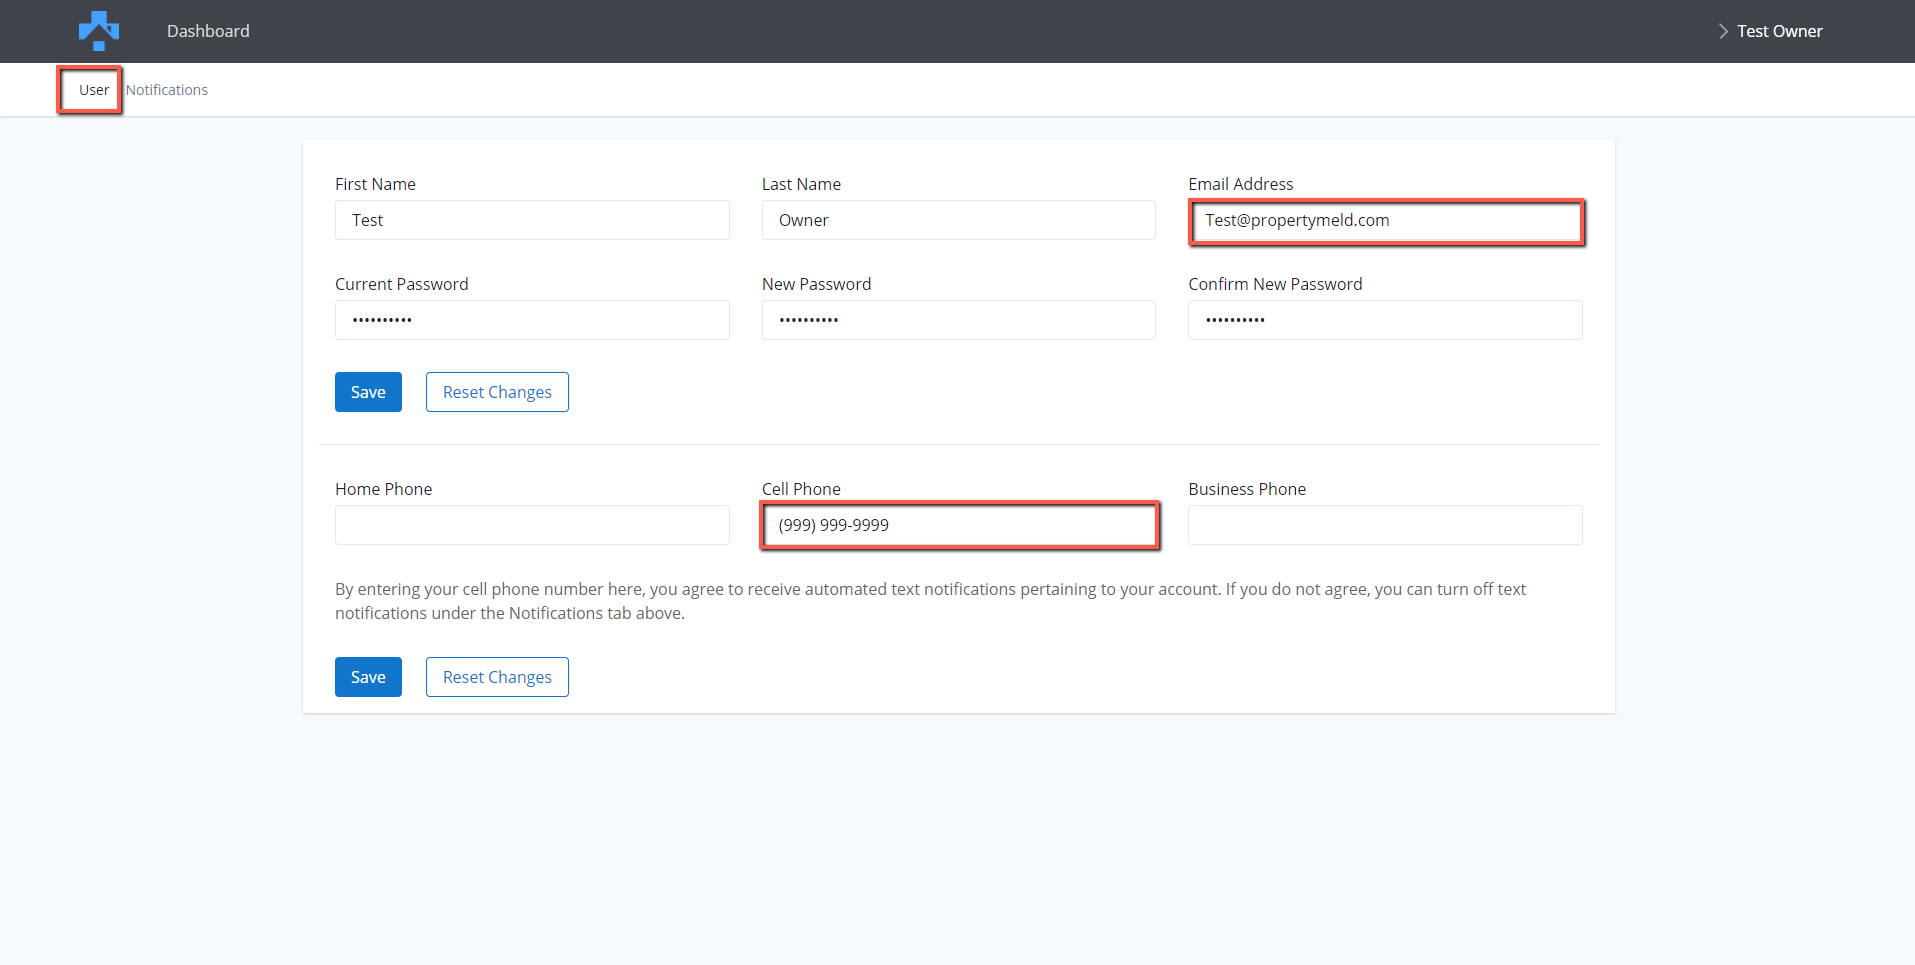The image size is (1915, 965).
Task: Edit the Cell Phone number field
Action: point(958,525)
